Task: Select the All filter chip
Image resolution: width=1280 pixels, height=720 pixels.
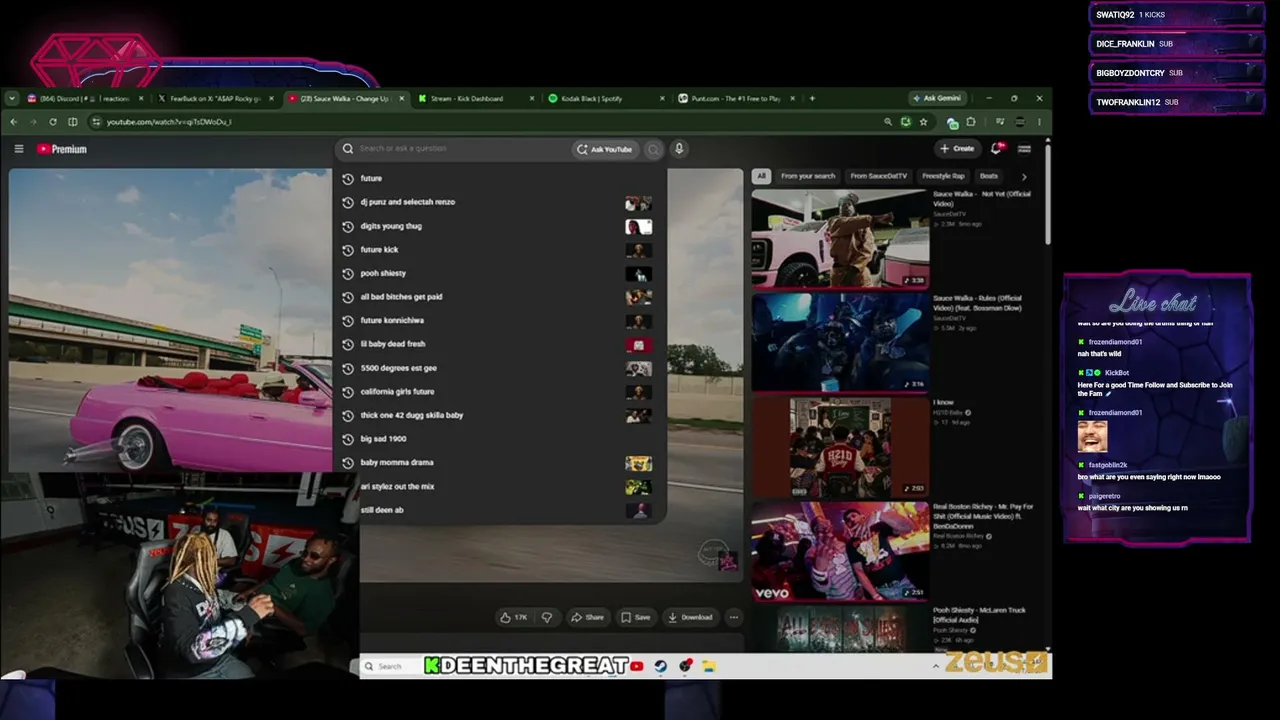Action: [761, 176]
